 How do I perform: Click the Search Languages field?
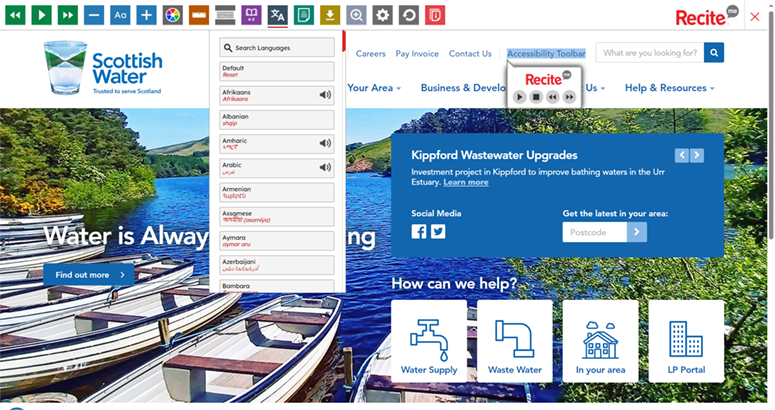click(x=277, y=47)
